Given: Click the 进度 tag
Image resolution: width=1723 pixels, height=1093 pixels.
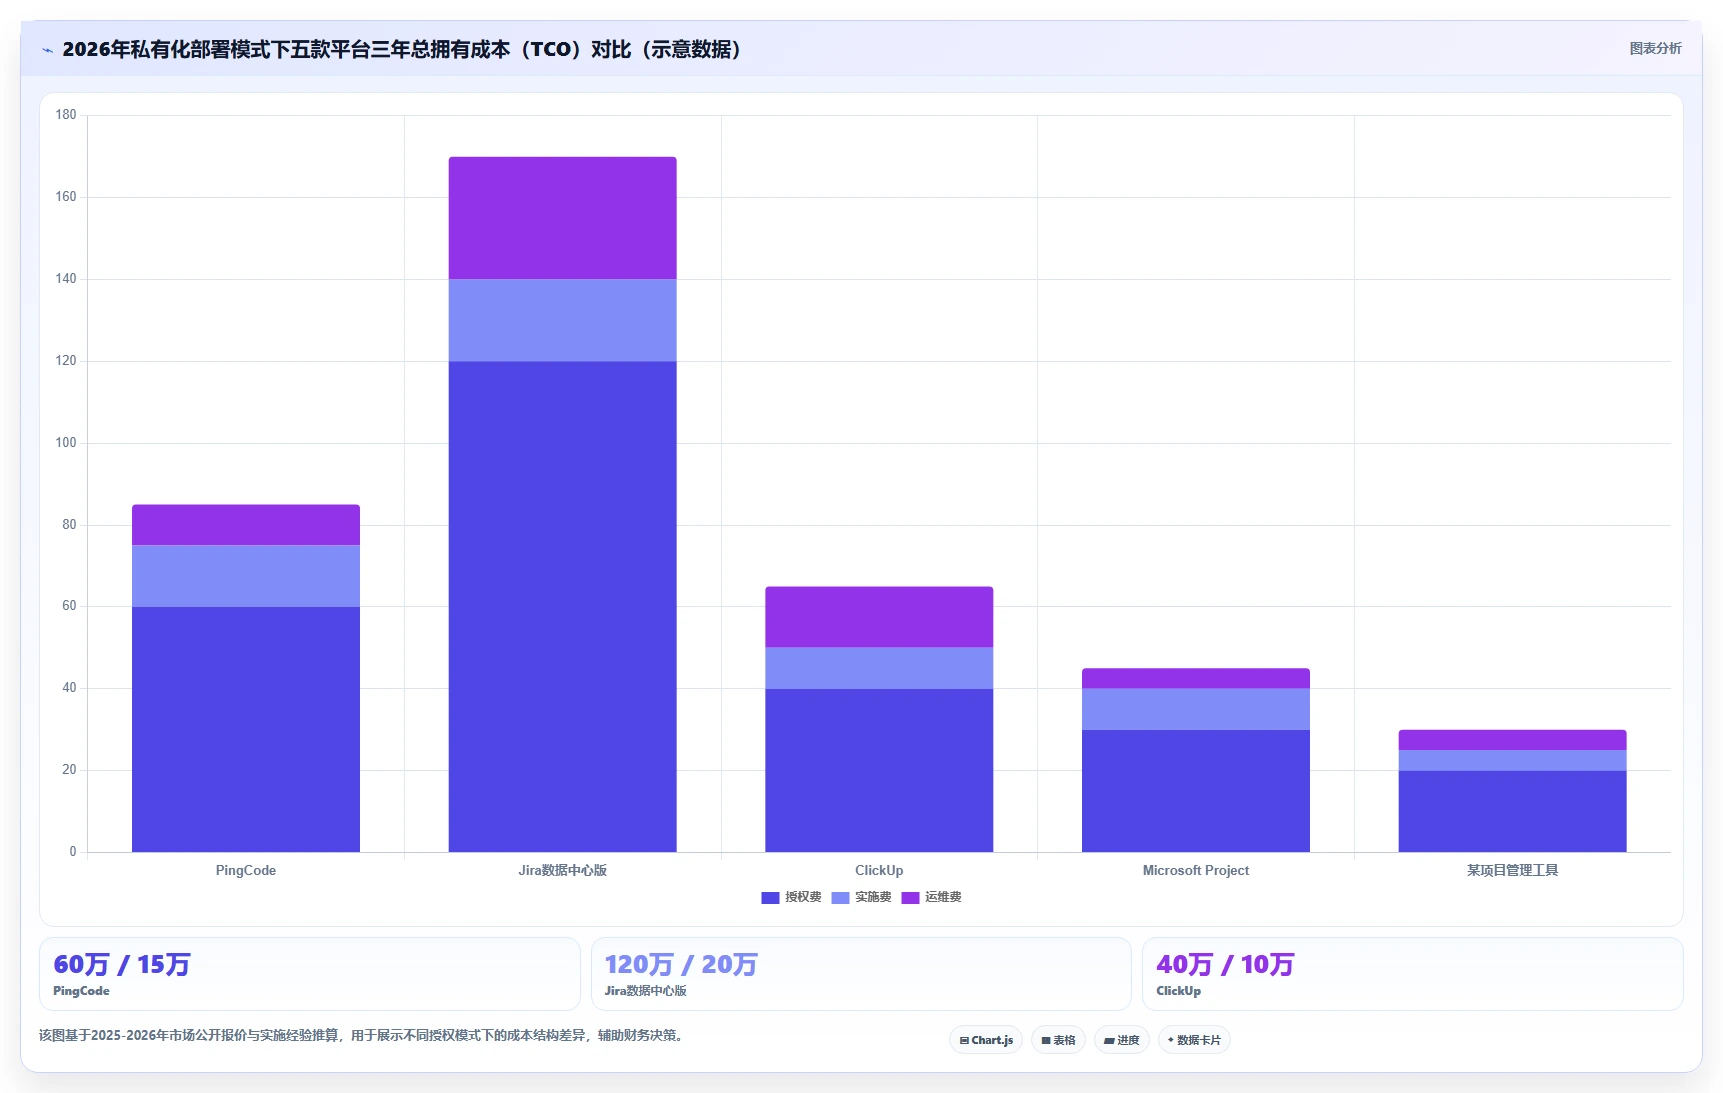Looking at the screenshot, I should [x=1122, y=1040].
